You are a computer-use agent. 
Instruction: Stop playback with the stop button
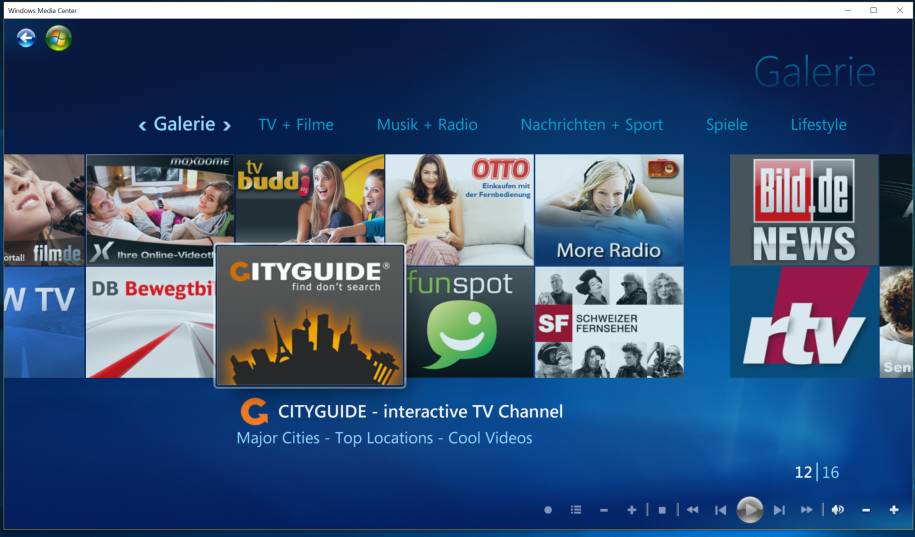coord(662,510)
